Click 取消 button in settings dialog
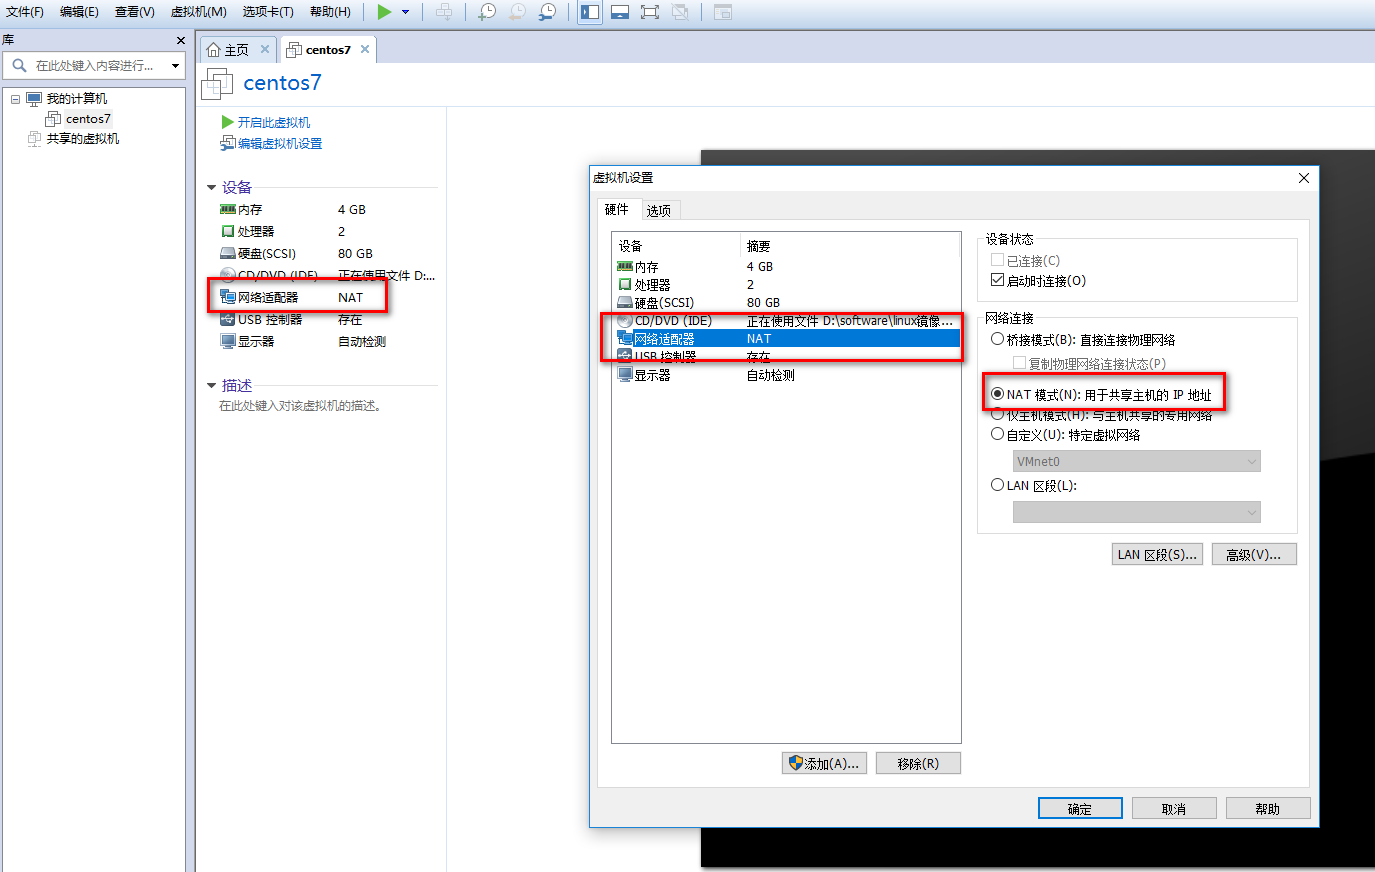Viewport: 1375px width, 872px height. click(1174, 808)
